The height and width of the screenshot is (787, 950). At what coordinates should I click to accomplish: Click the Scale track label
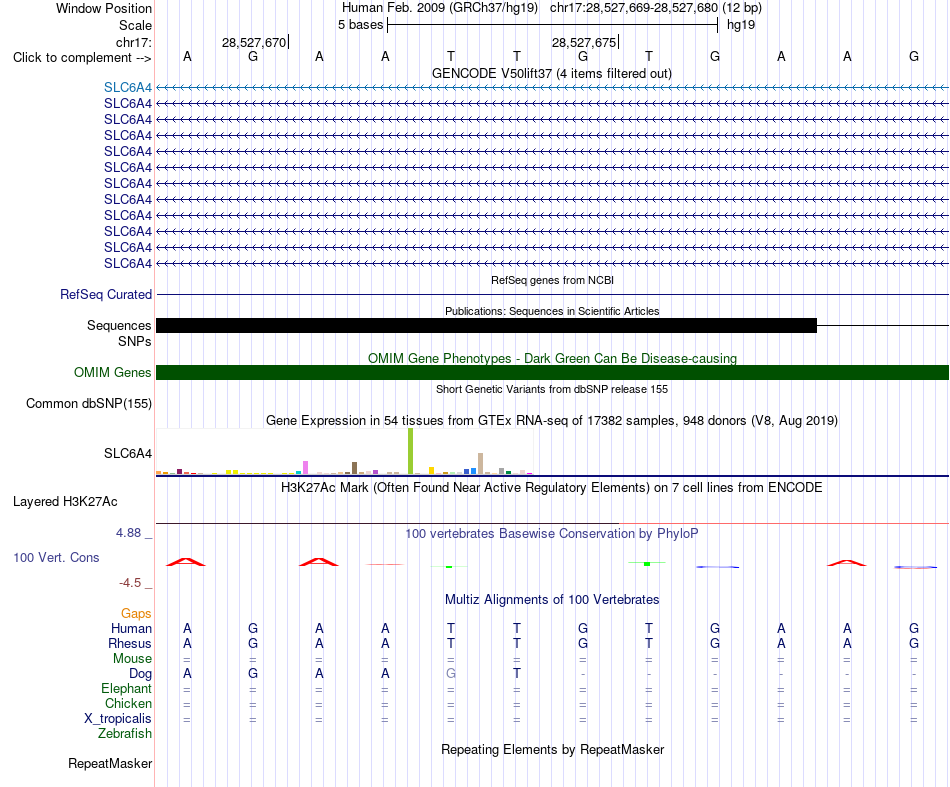pyautogui.click(x=135, y=25)
